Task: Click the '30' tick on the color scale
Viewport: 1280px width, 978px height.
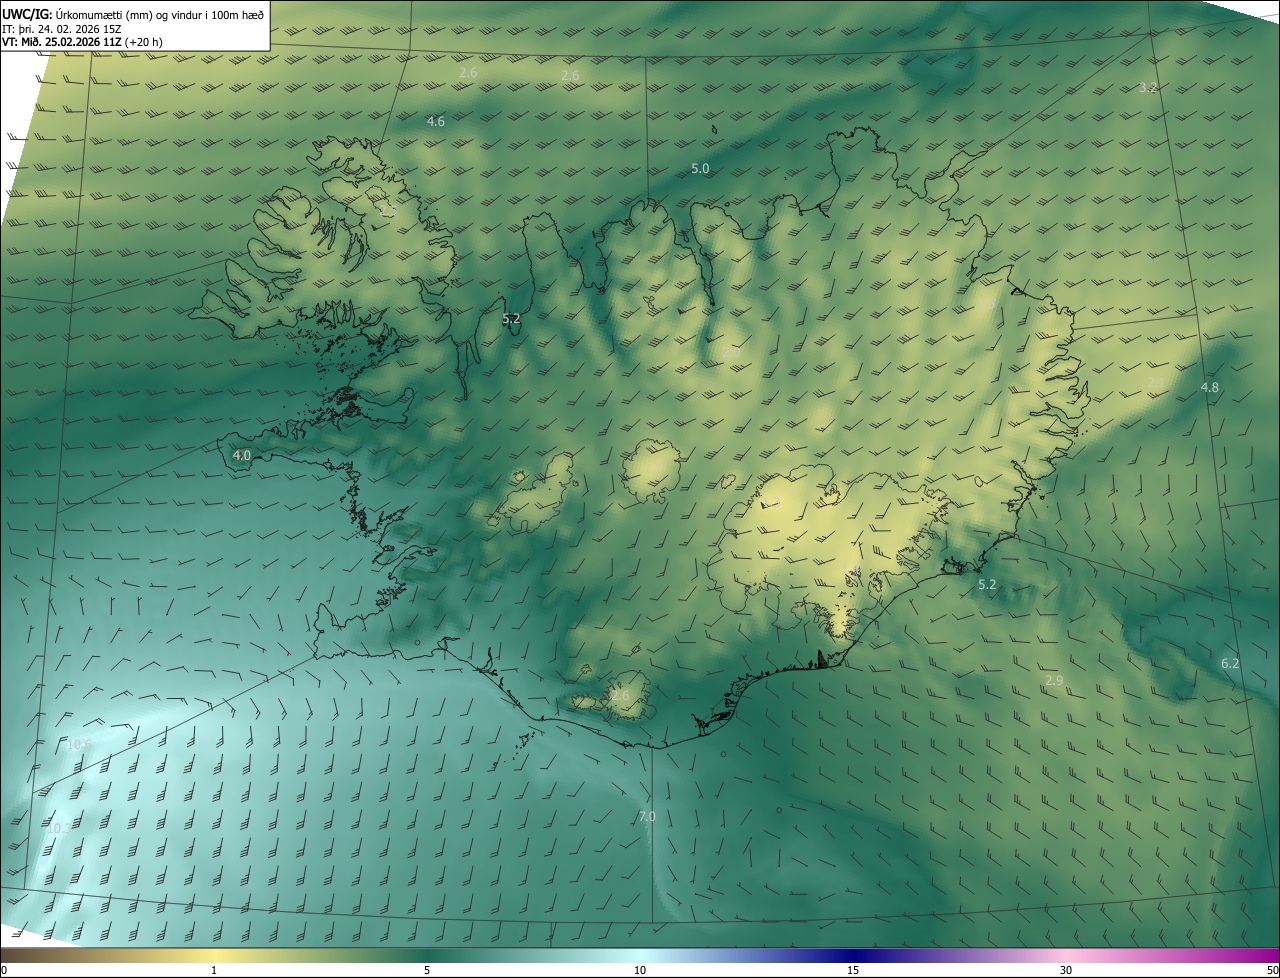Action: [x=1066, y=970]
